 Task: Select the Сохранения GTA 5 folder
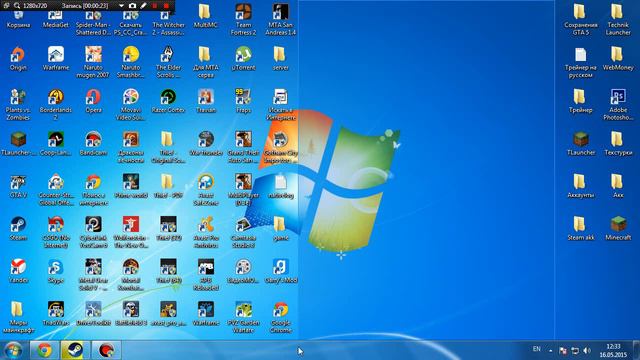pos(580,20)
